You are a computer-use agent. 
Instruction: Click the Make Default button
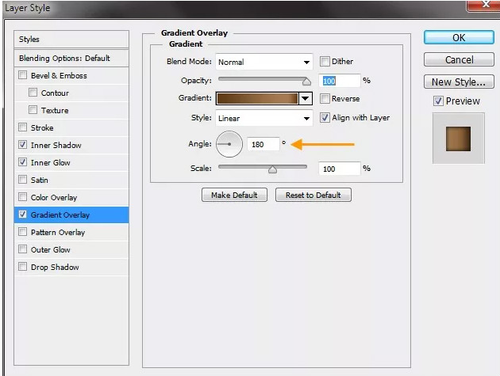click(234, 195)
